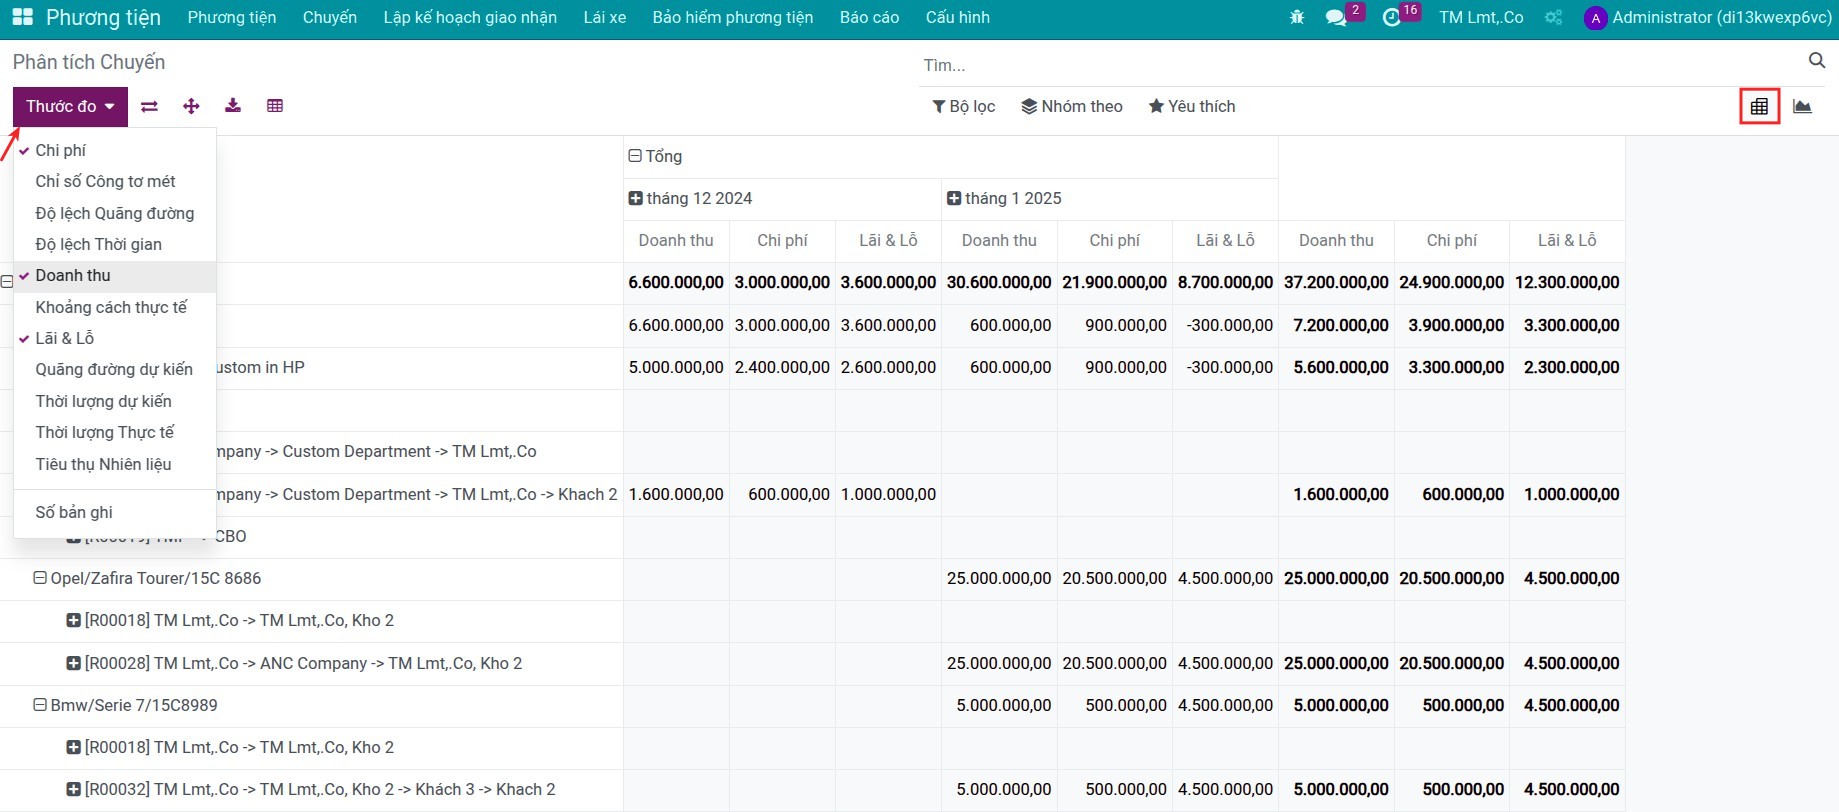The height and width of the screenshot is (812, 1839).
Task: Enable Tiêu thụ Nhiên liệu measure
Action: (x=115, y=464)
